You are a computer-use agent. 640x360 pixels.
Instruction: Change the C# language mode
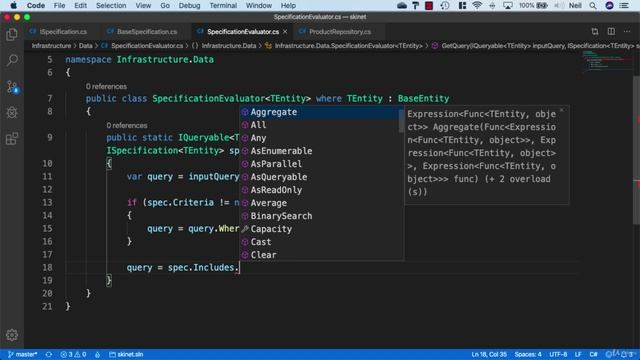pos(593,354)
